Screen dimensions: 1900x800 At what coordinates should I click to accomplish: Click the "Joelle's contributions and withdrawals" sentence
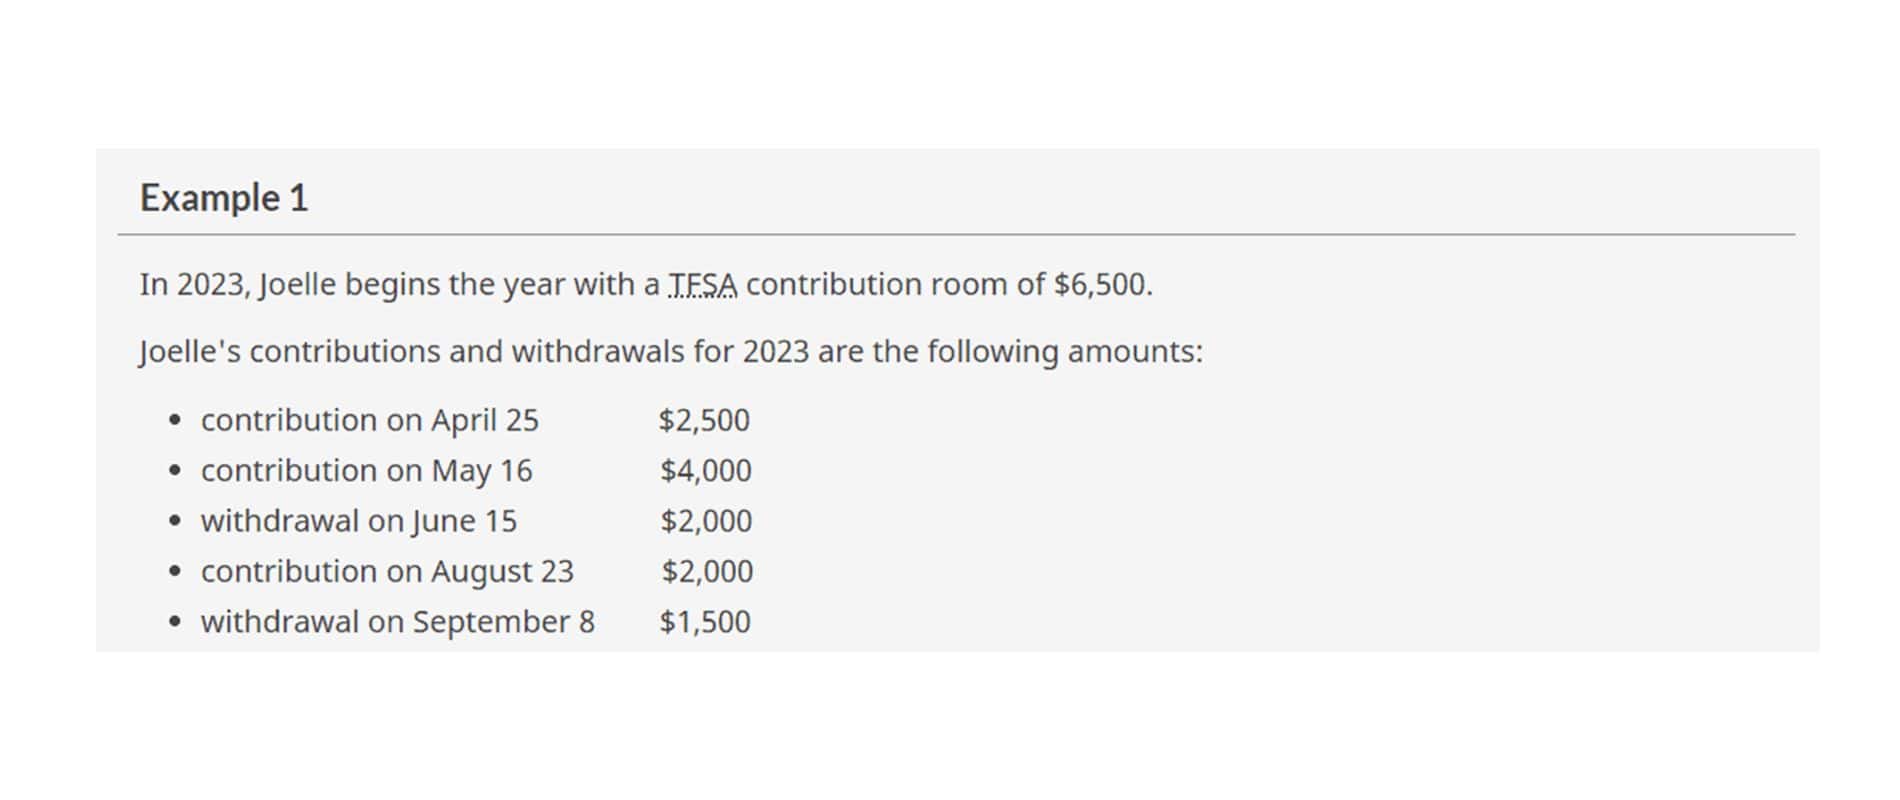point(670,352)
